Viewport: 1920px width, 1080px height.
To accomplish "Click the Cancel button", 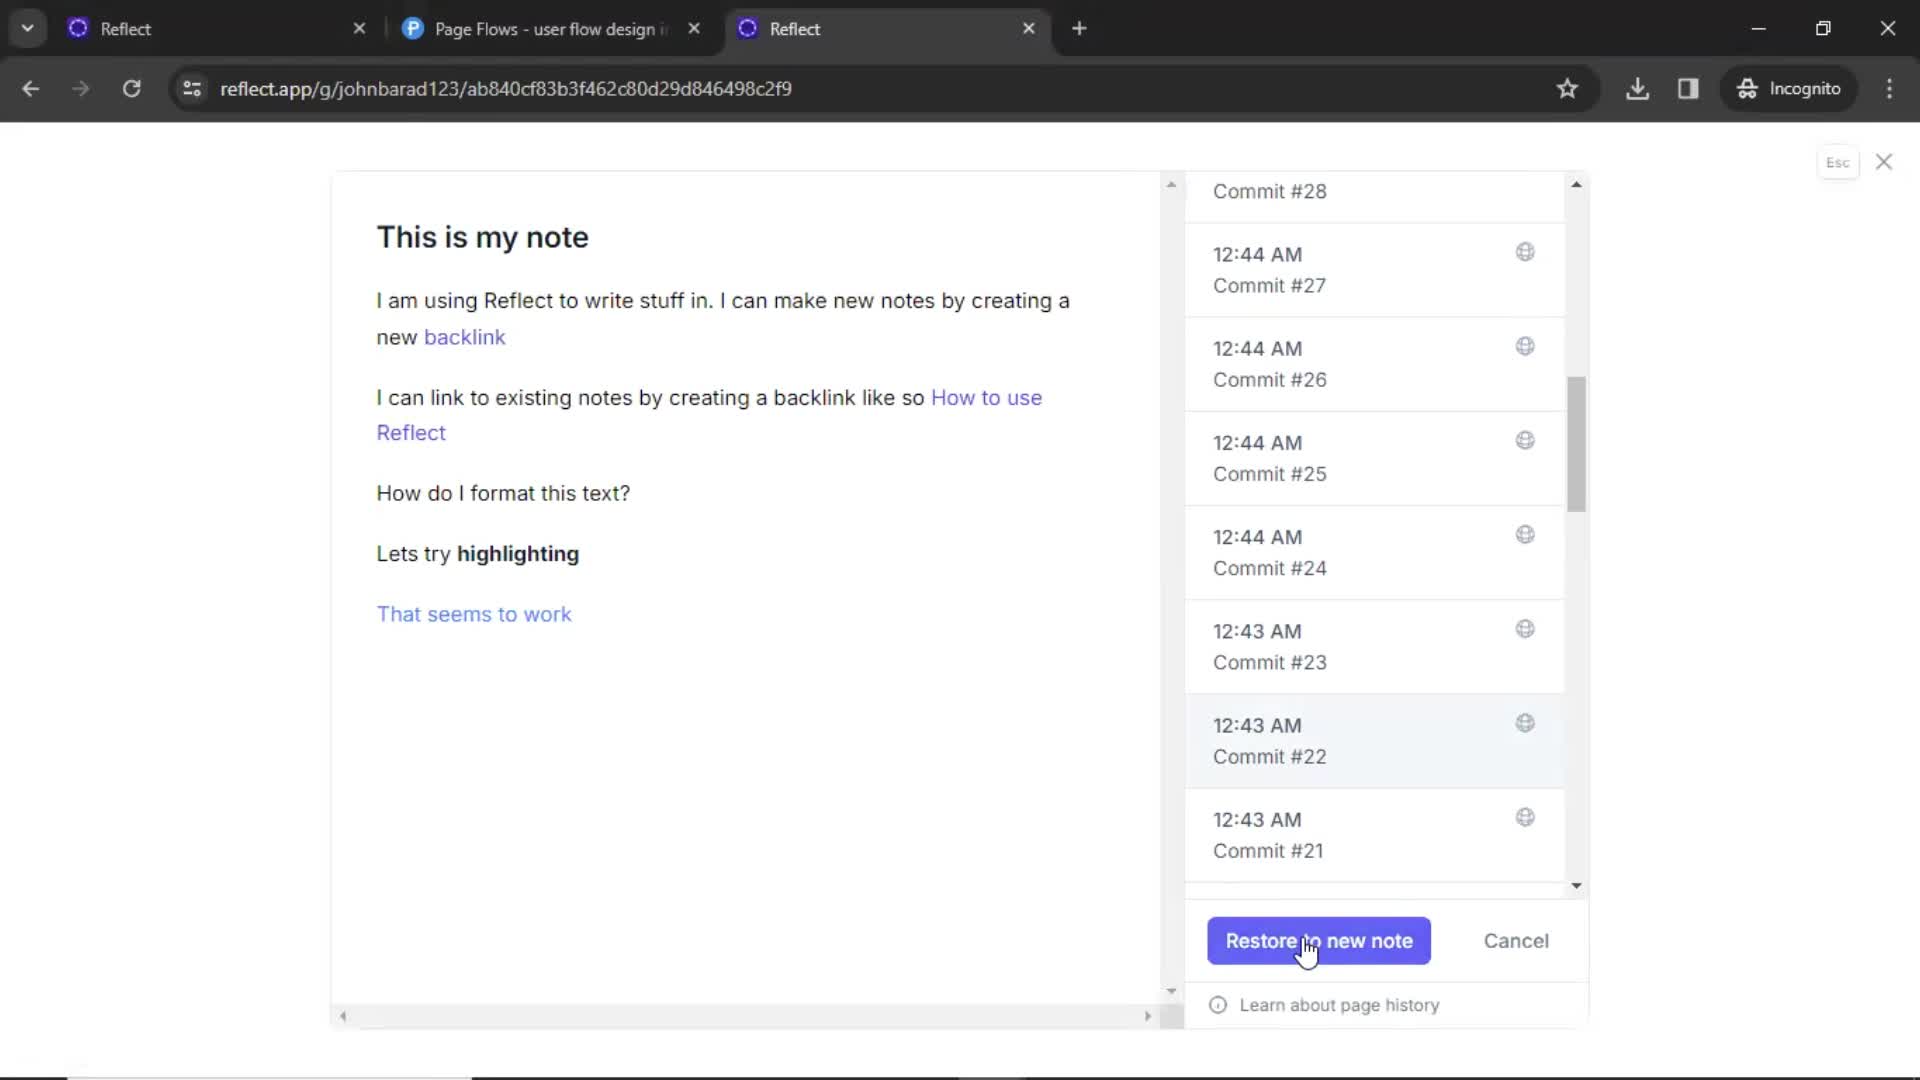I will [x=1516, y=940].
